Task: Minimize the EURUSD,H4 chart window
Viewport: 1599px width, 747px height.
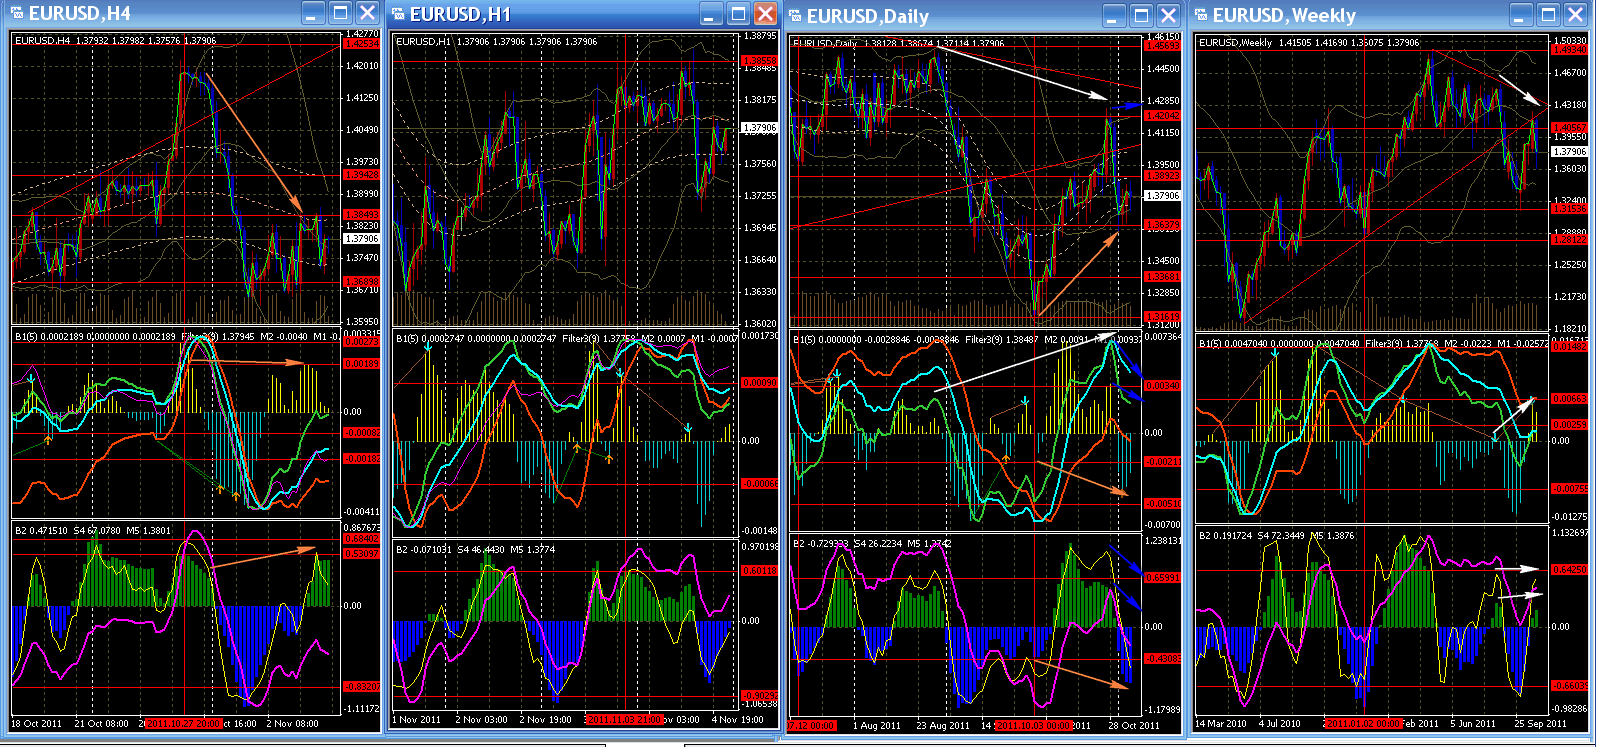Action: point(313,13)
